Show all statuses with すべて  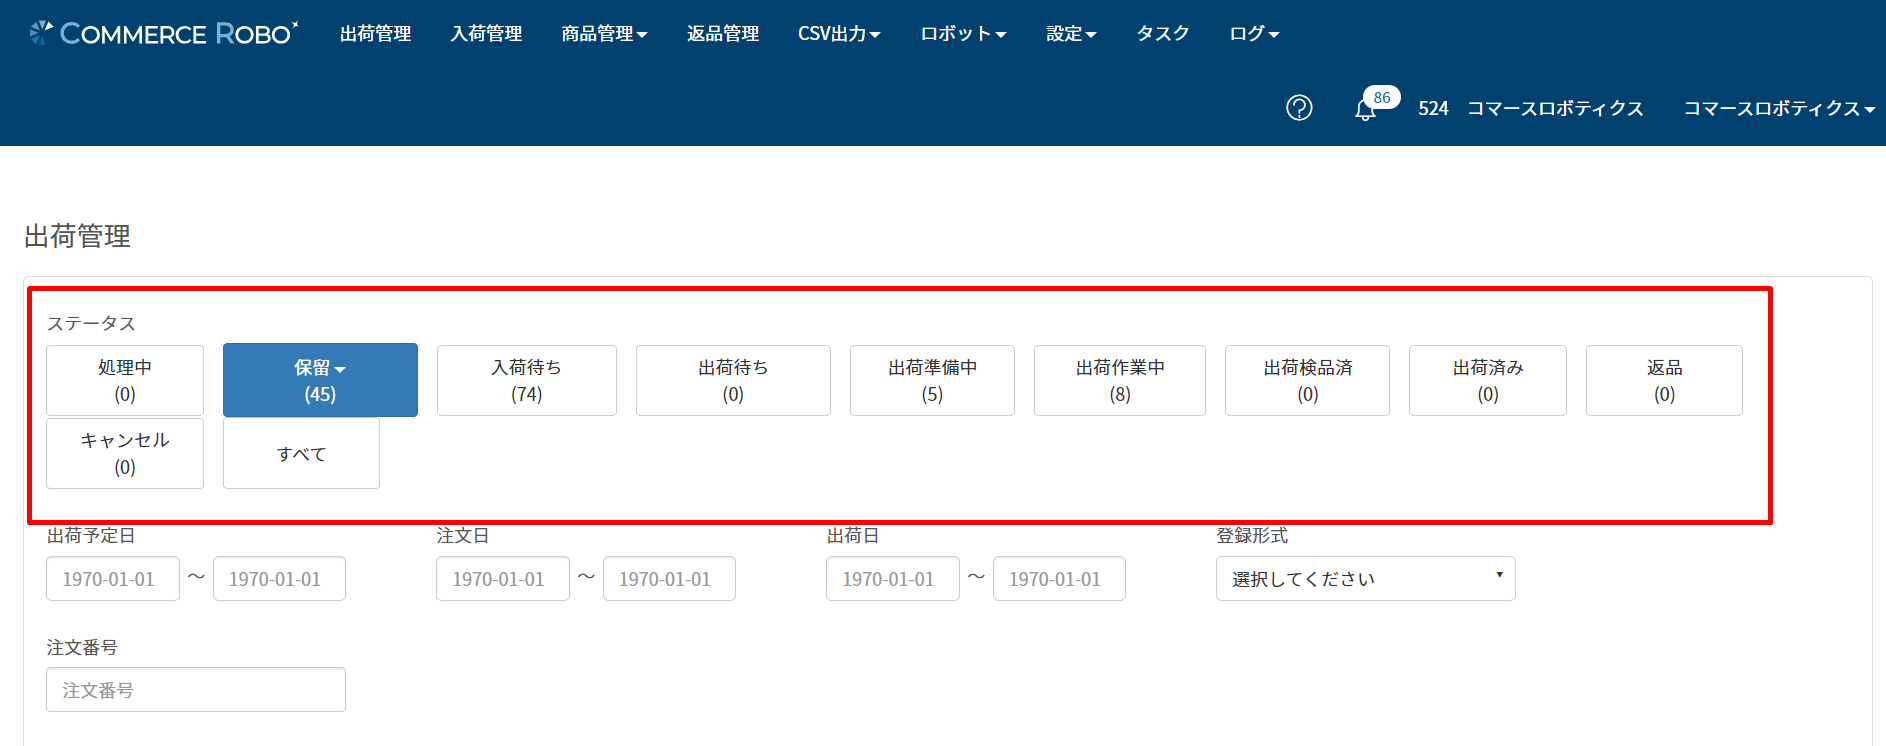pos(301,453)
